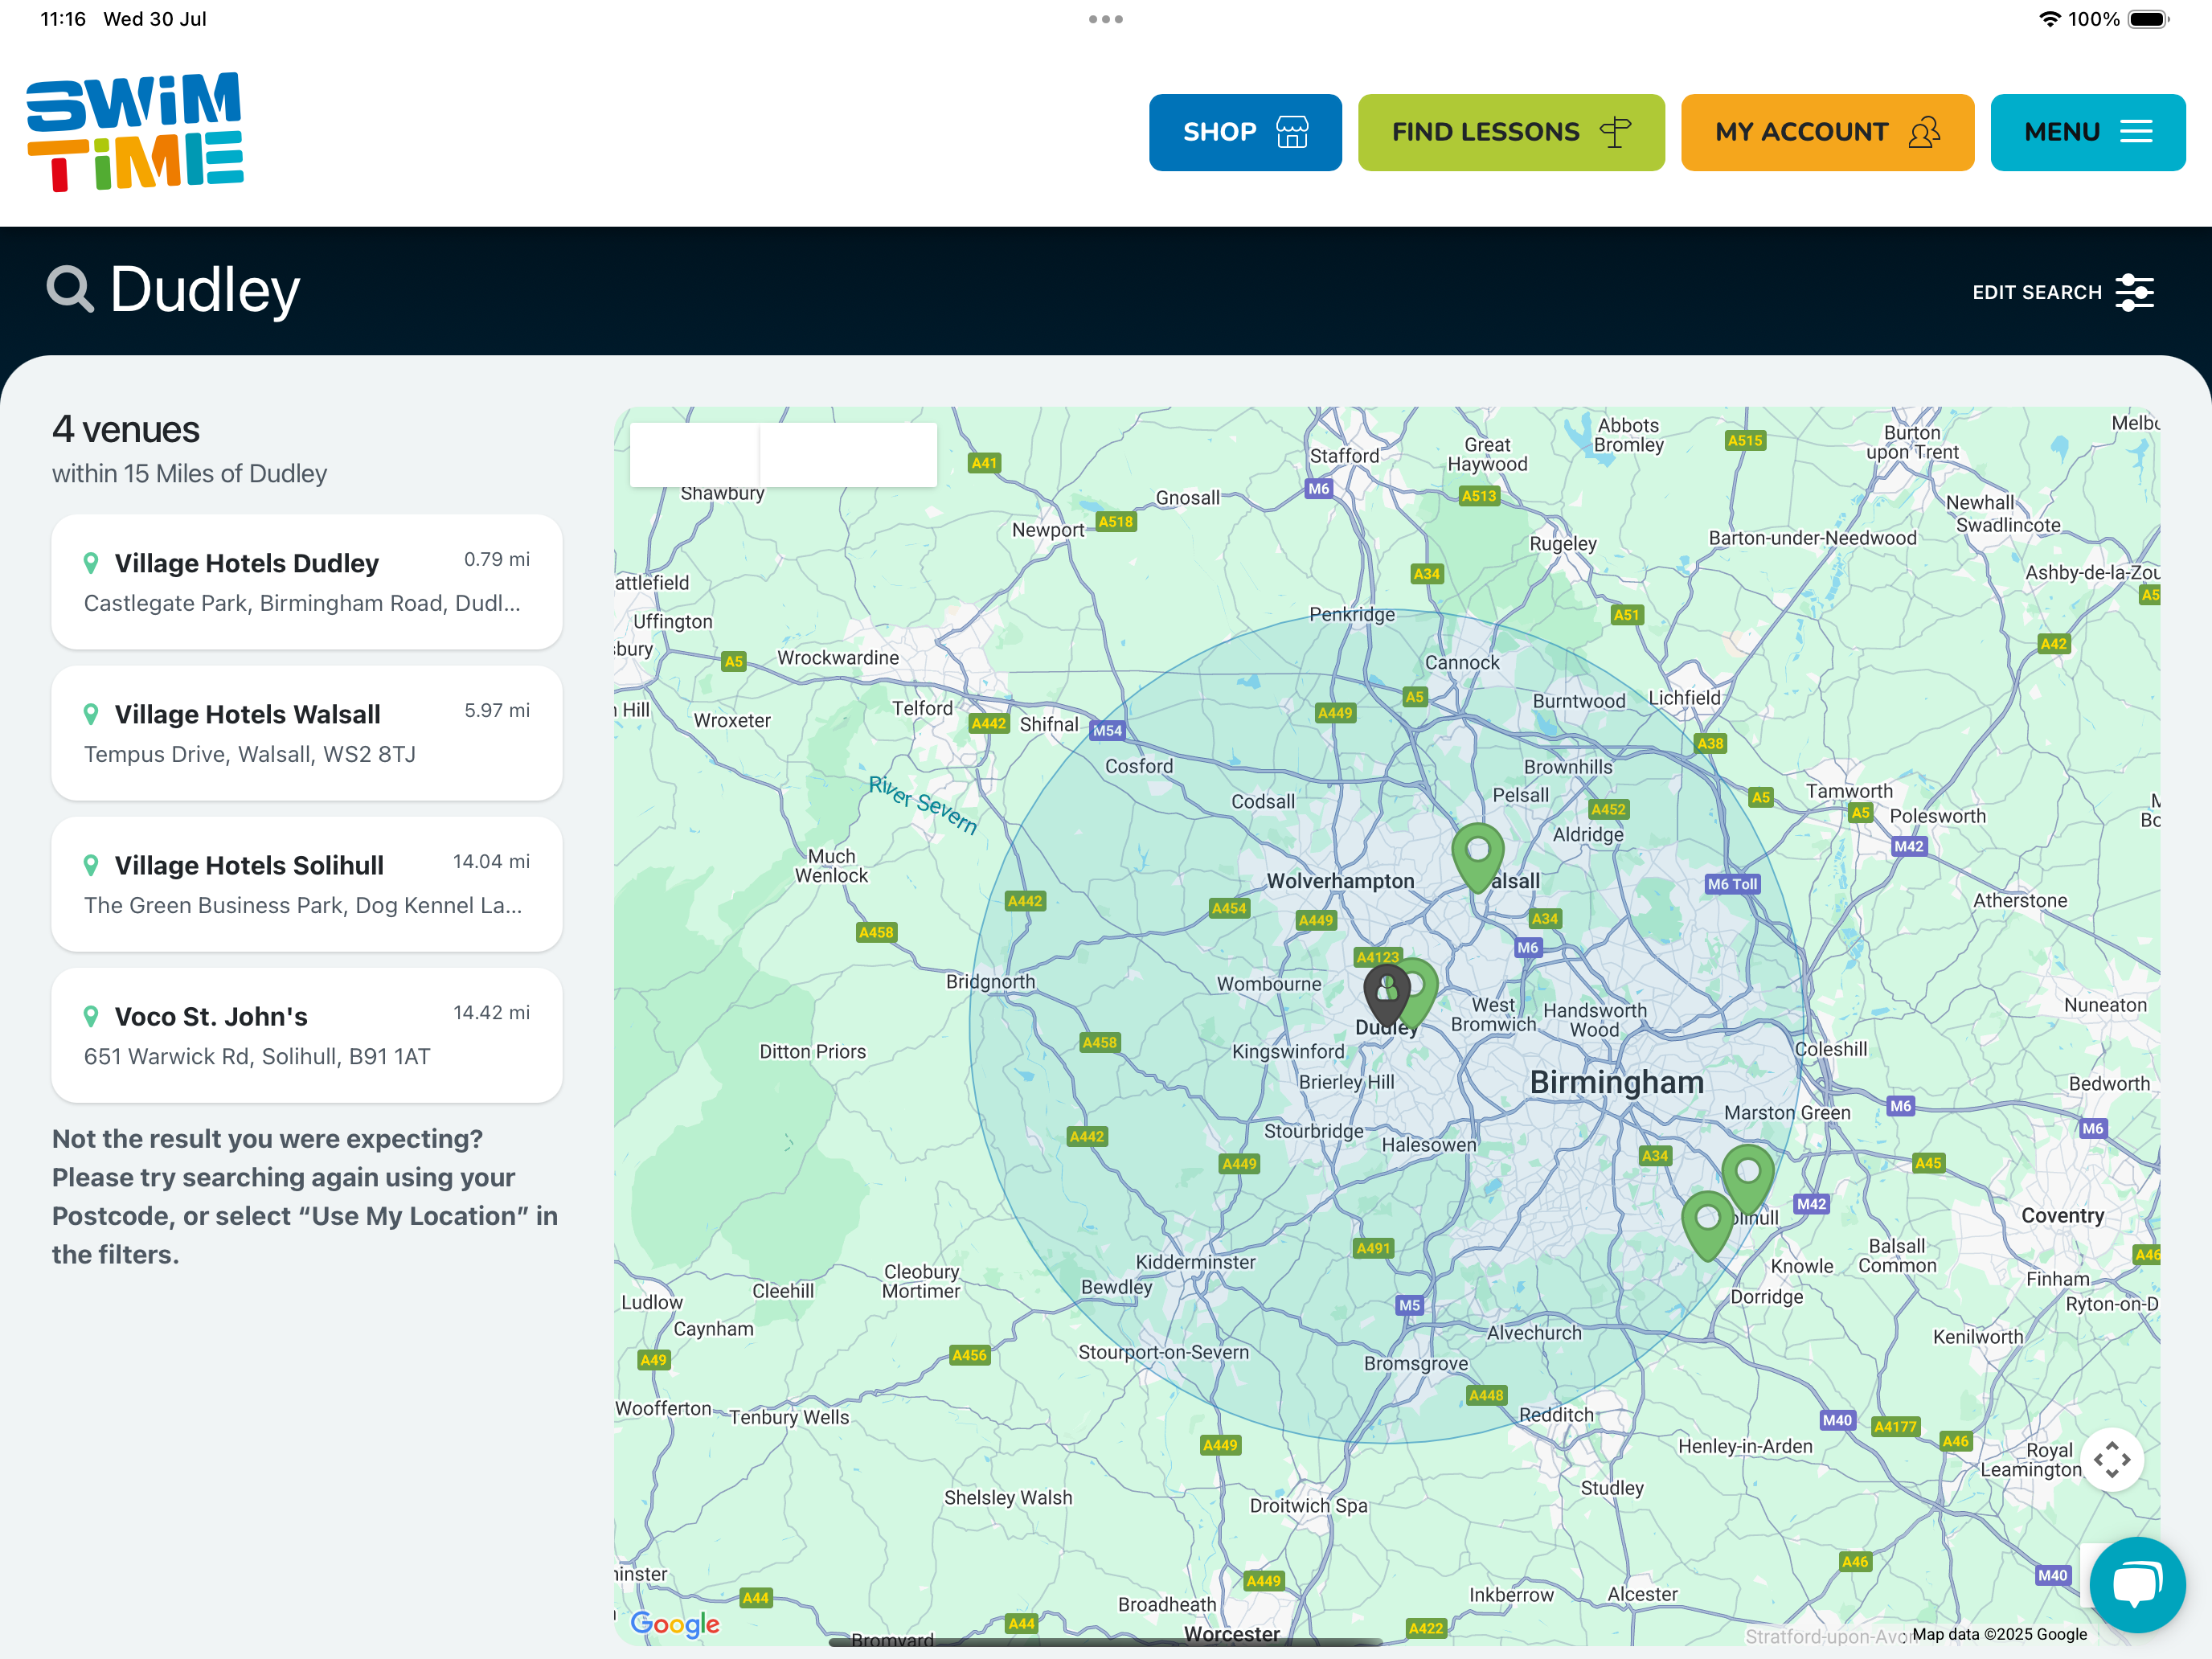Click the upper green map marker near Solihull
The width and height of the screenshot is (2212, 1659).
point(1747,1178)
